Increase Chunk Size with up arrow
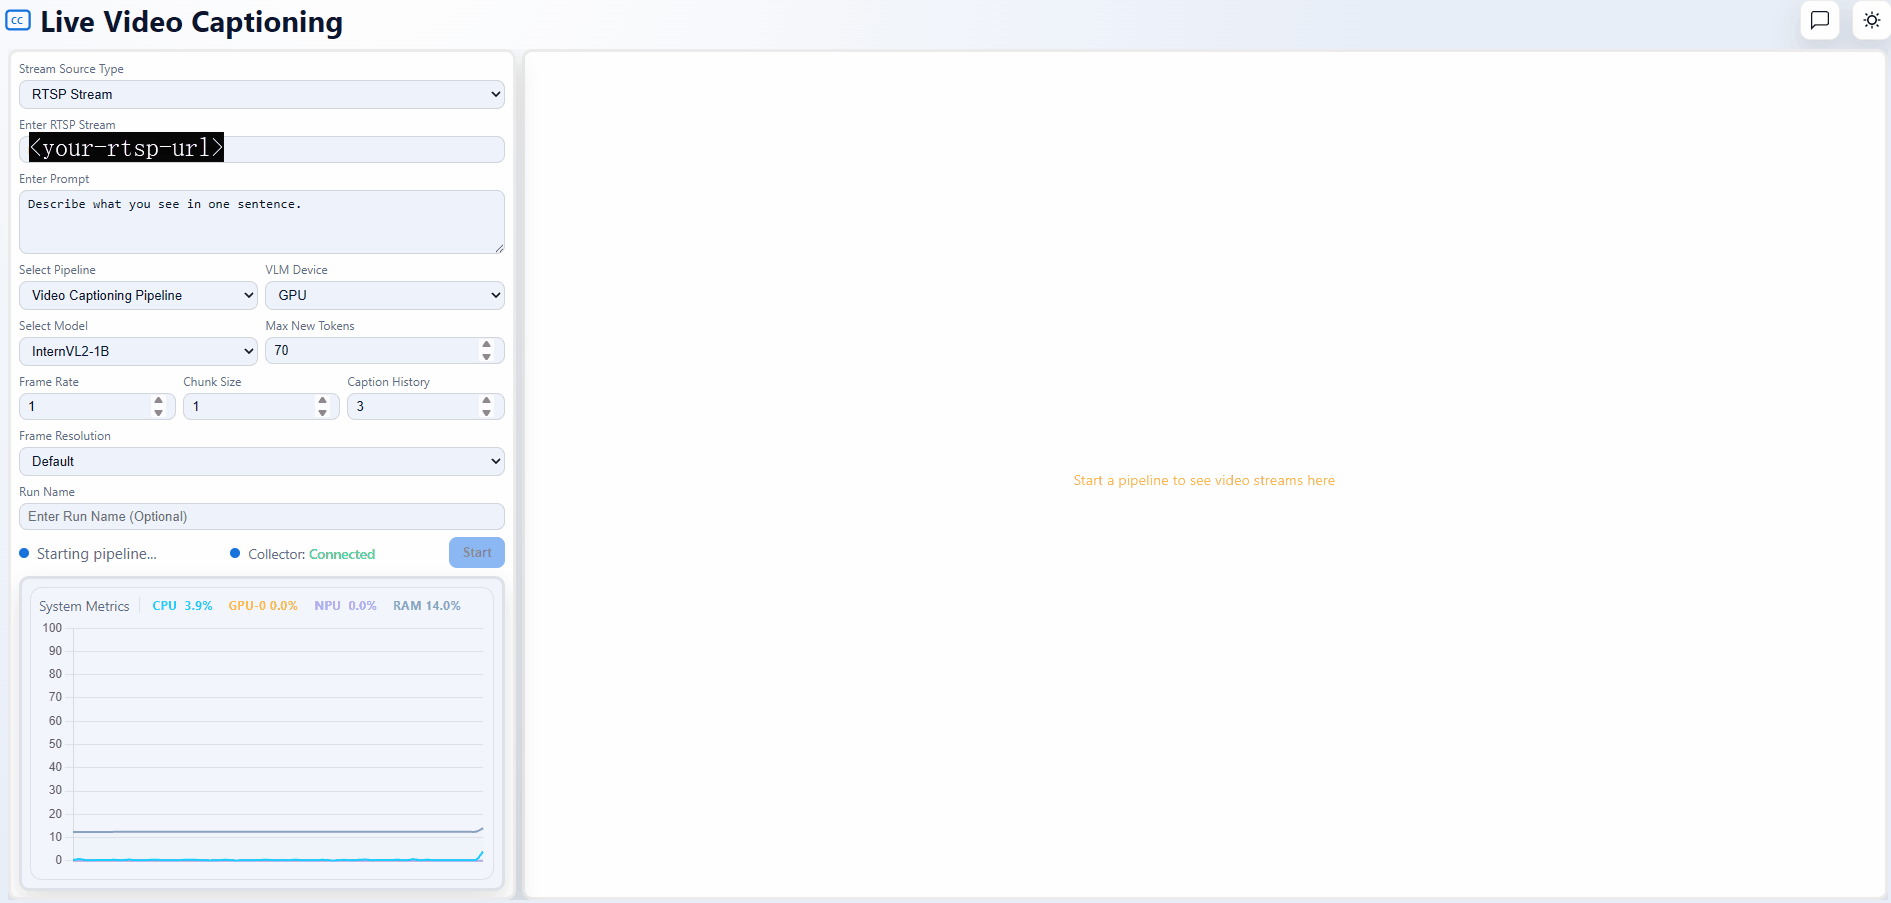The image size is (1891, 903). click(322, 400)
